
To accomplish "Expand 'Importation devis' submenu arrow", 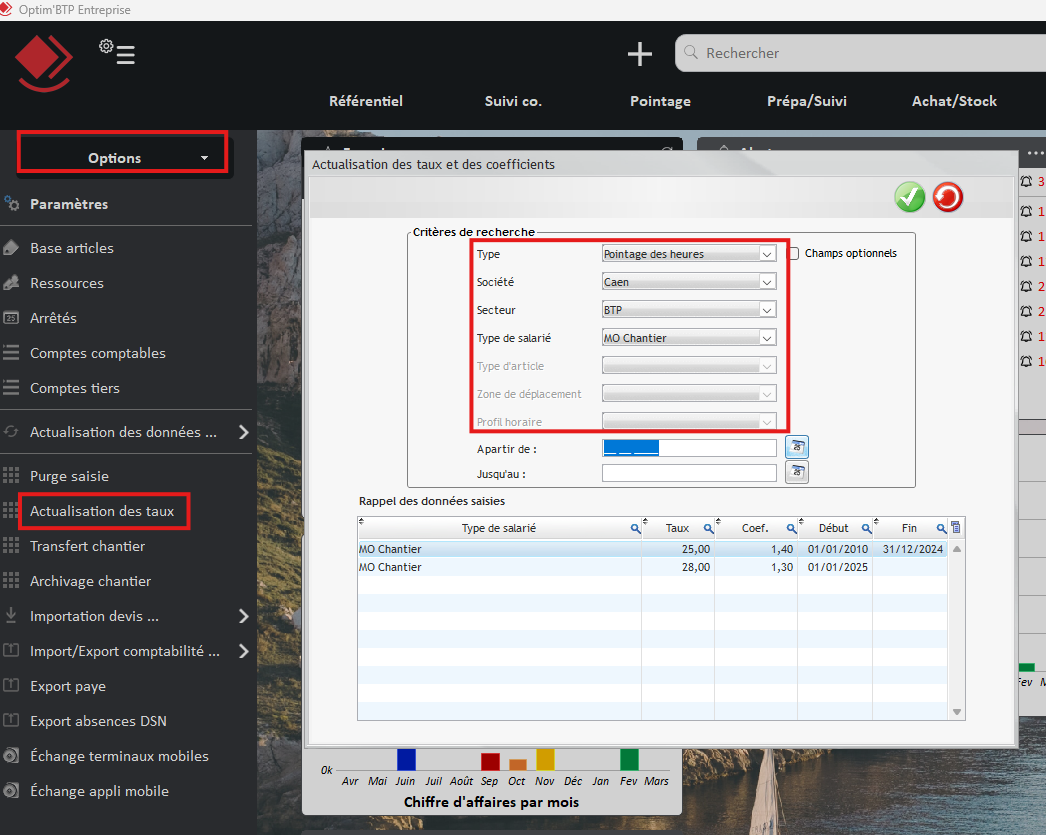I will pyautogui.click(x=243, y=616).
